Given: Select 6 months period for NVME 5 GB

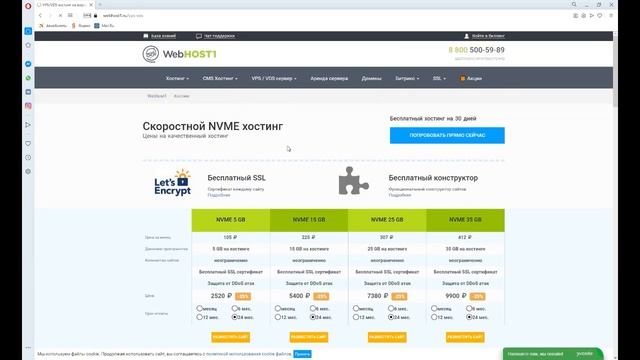Looking at the screenshot, I should click(235, 308).
